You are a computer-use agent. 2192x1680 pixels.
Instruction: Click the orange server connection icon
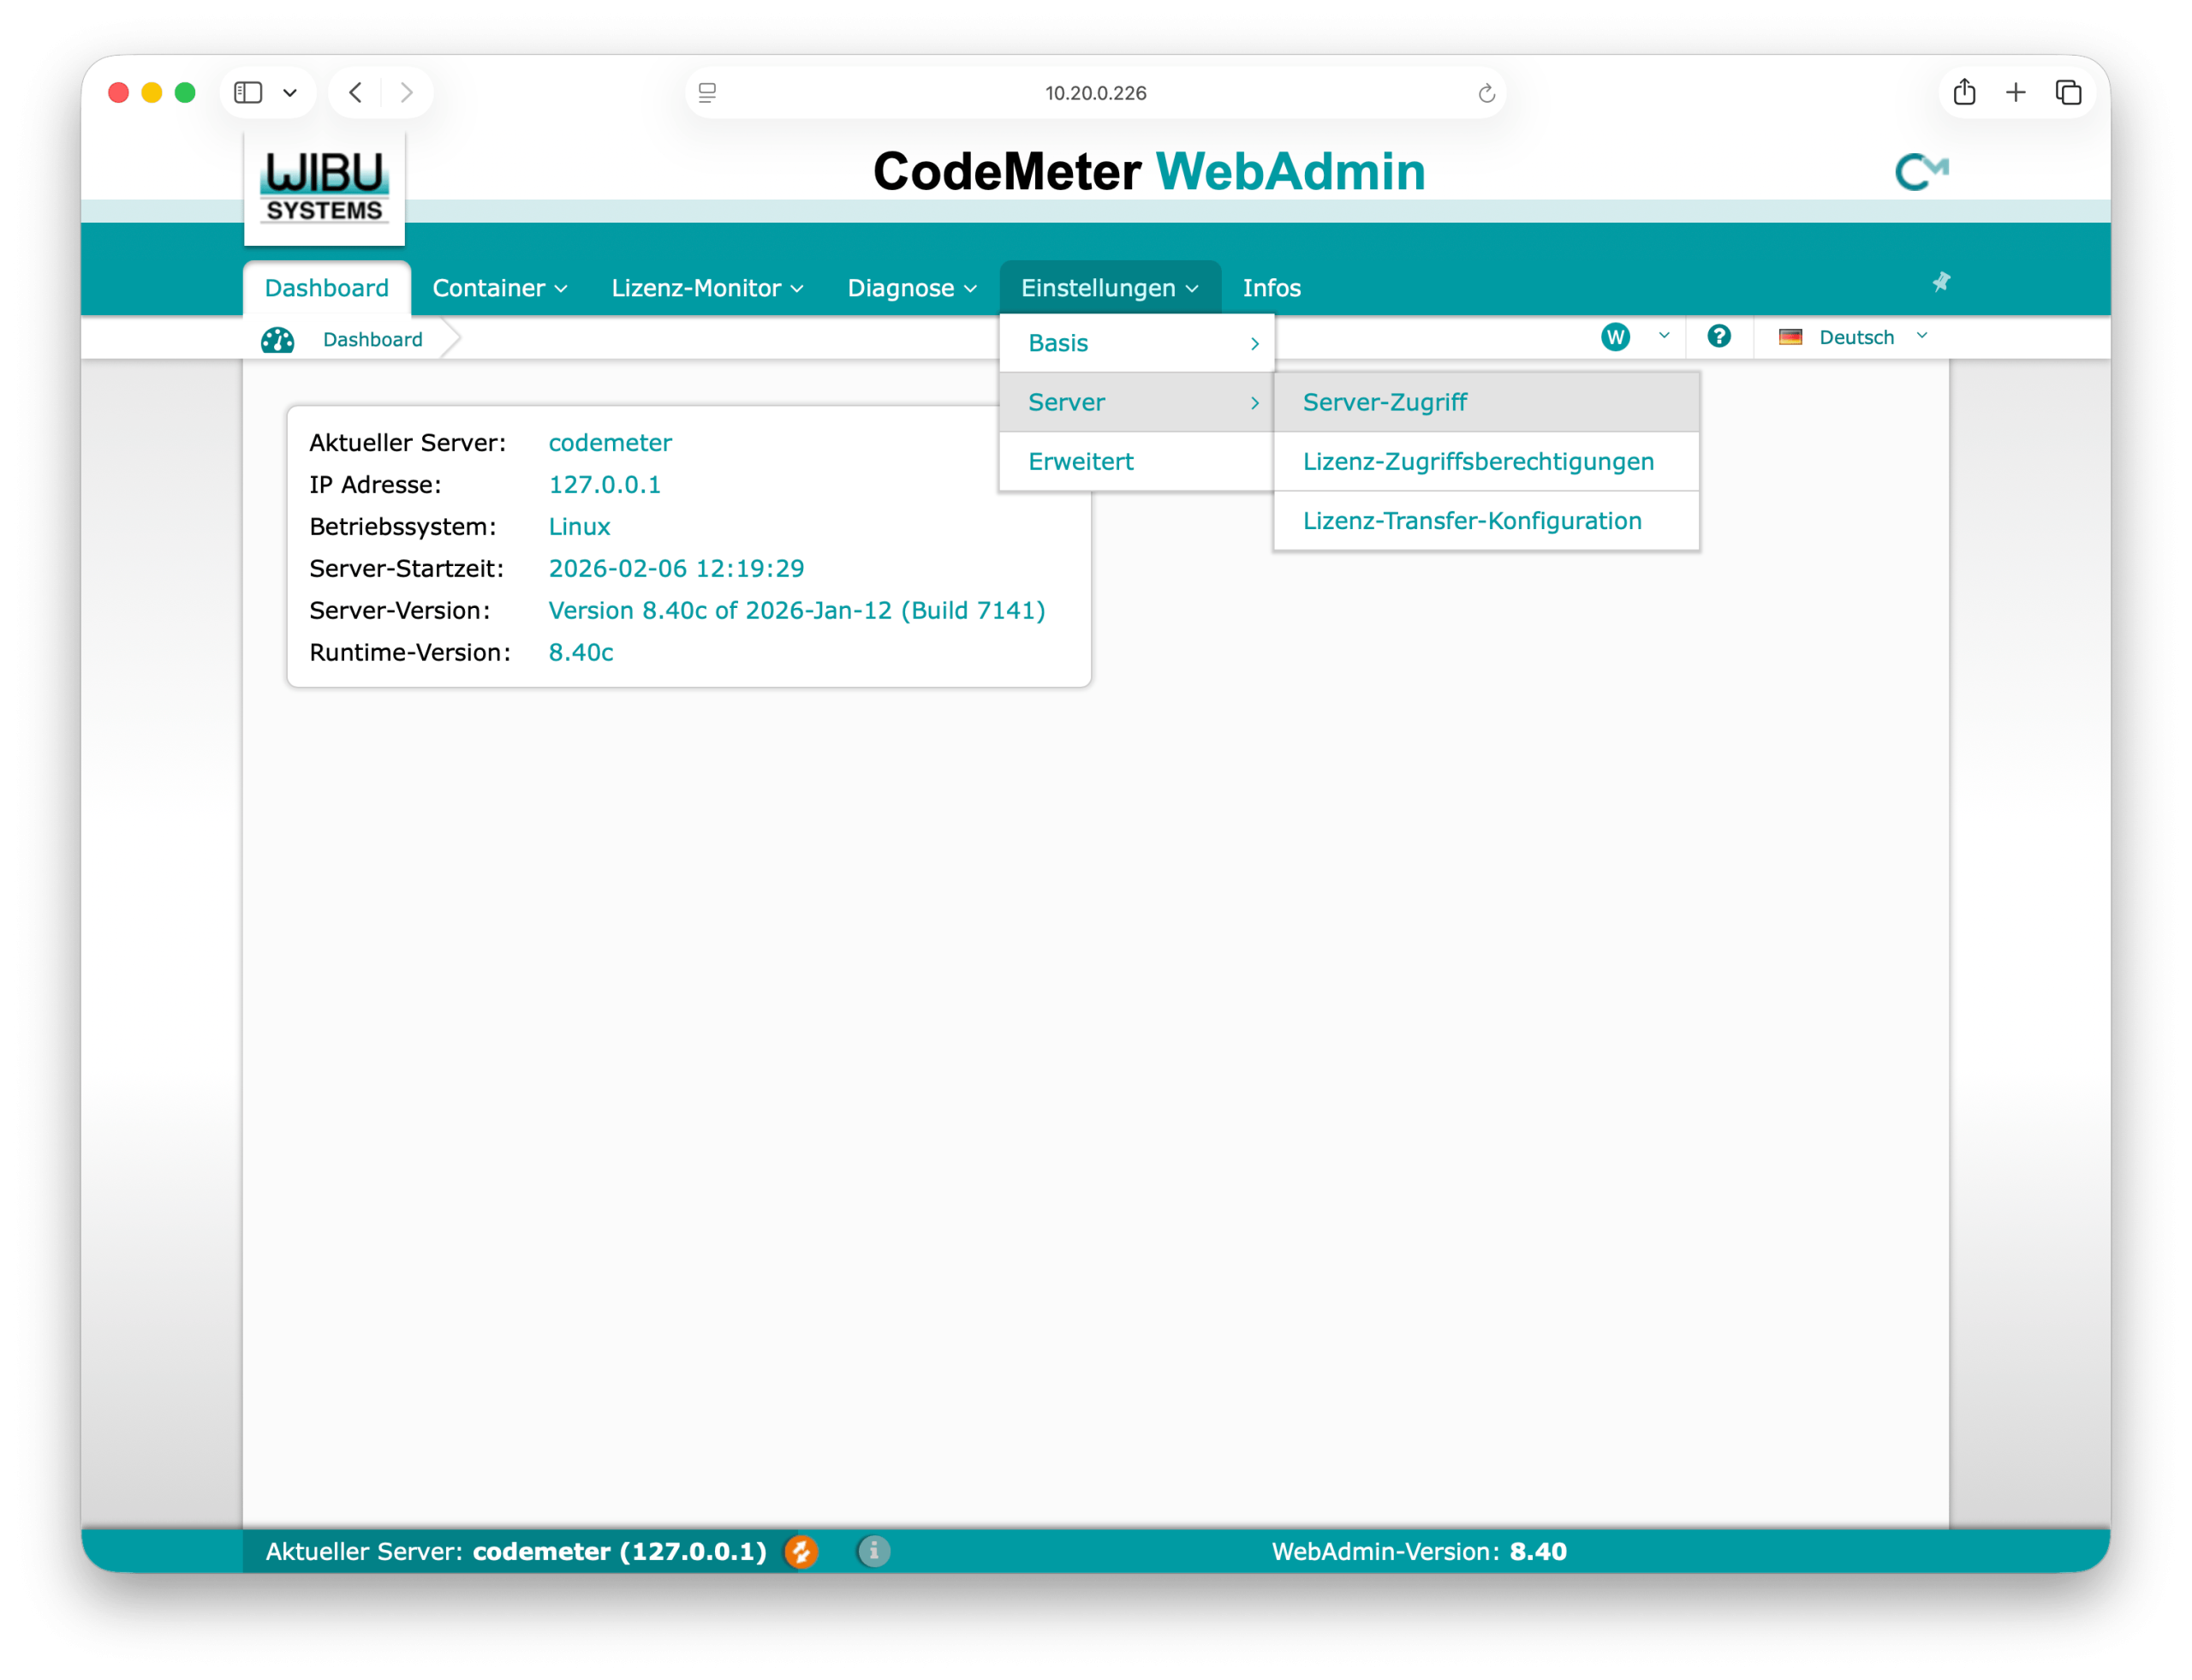pos(801,1551)
